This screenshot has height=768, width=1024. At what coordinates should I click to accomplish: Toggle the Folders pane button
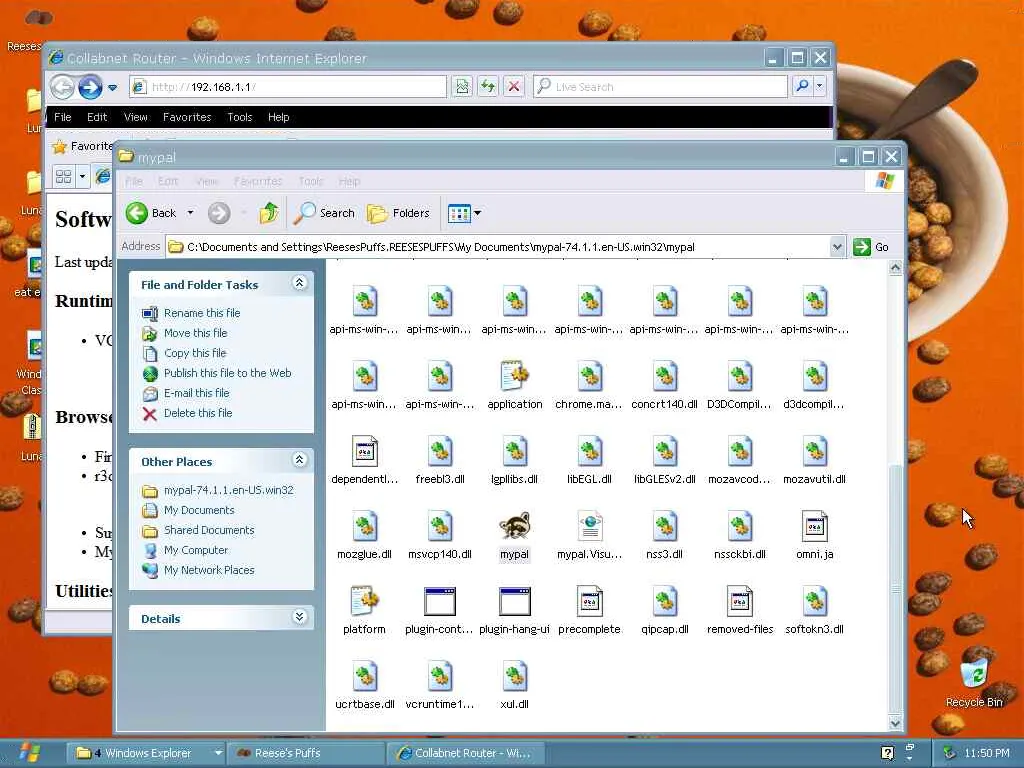398,213
